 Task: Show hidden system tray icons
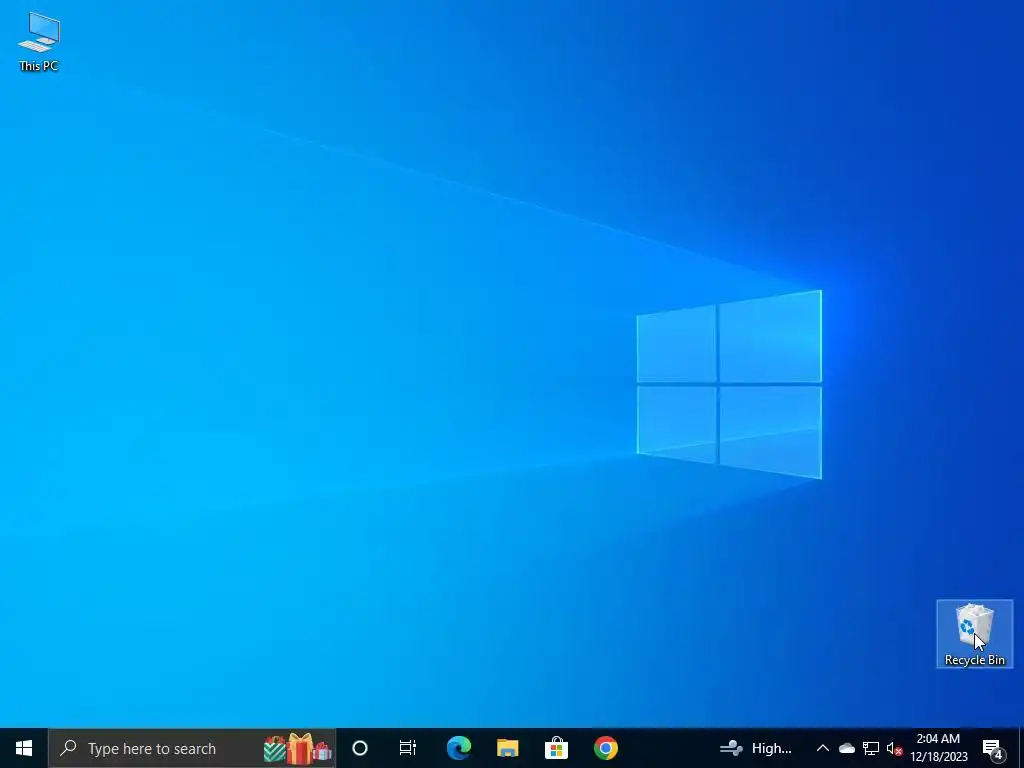tap(823, 748)
